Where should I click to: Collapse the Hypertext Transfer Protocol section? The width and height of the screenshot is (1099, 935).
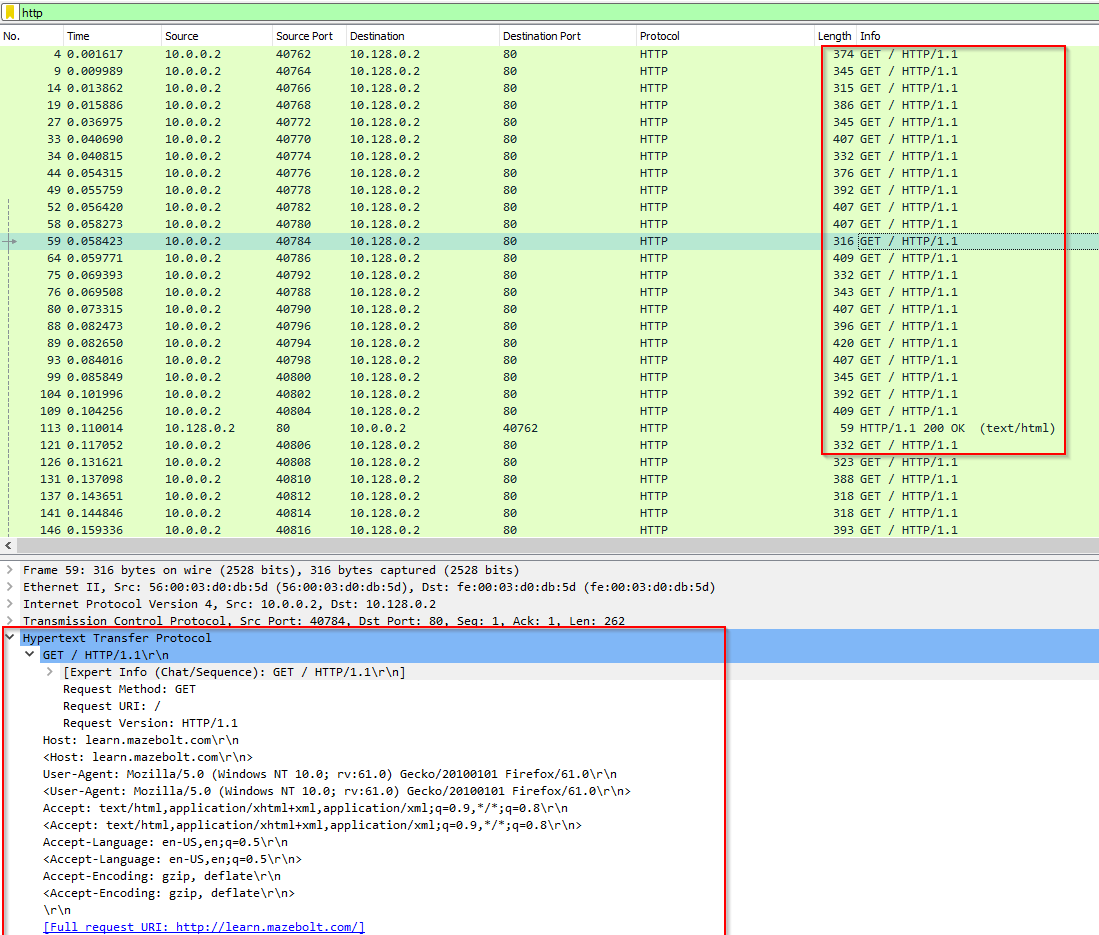10,638
